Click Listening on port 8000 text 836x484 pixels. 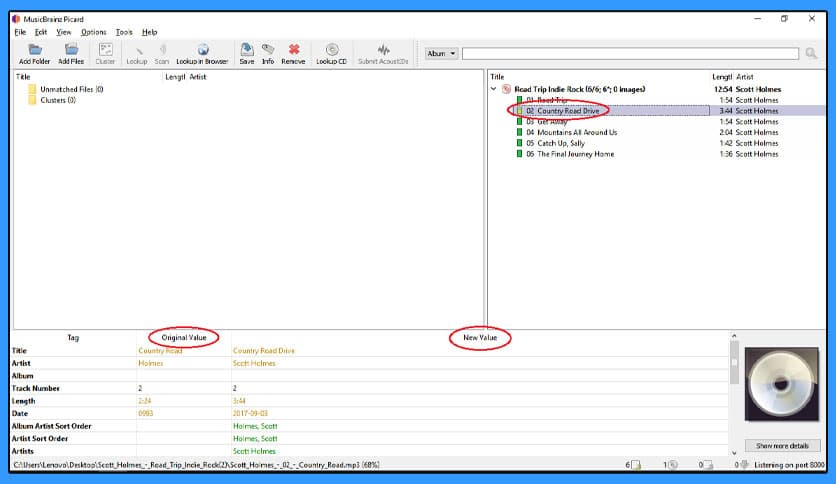pyautogui.click(x=789, y=465)
